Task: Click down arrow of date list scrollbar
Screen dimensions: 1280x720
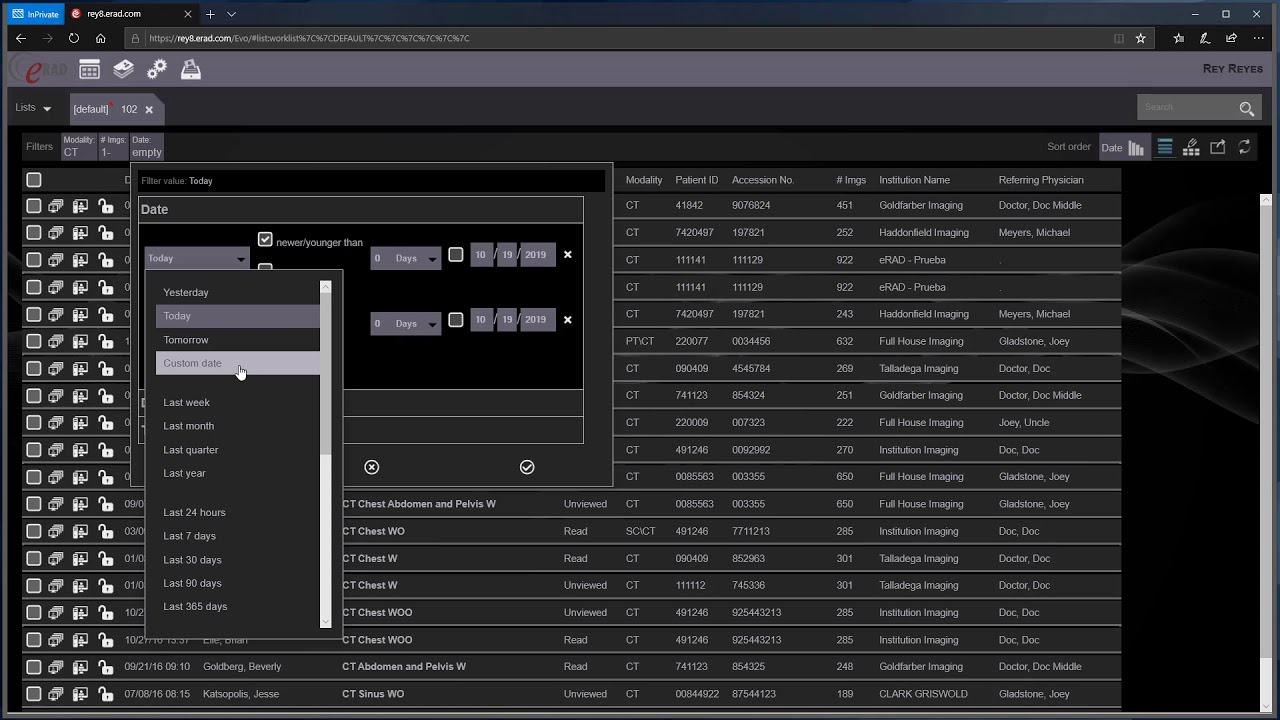Action: tap(325, 623)
